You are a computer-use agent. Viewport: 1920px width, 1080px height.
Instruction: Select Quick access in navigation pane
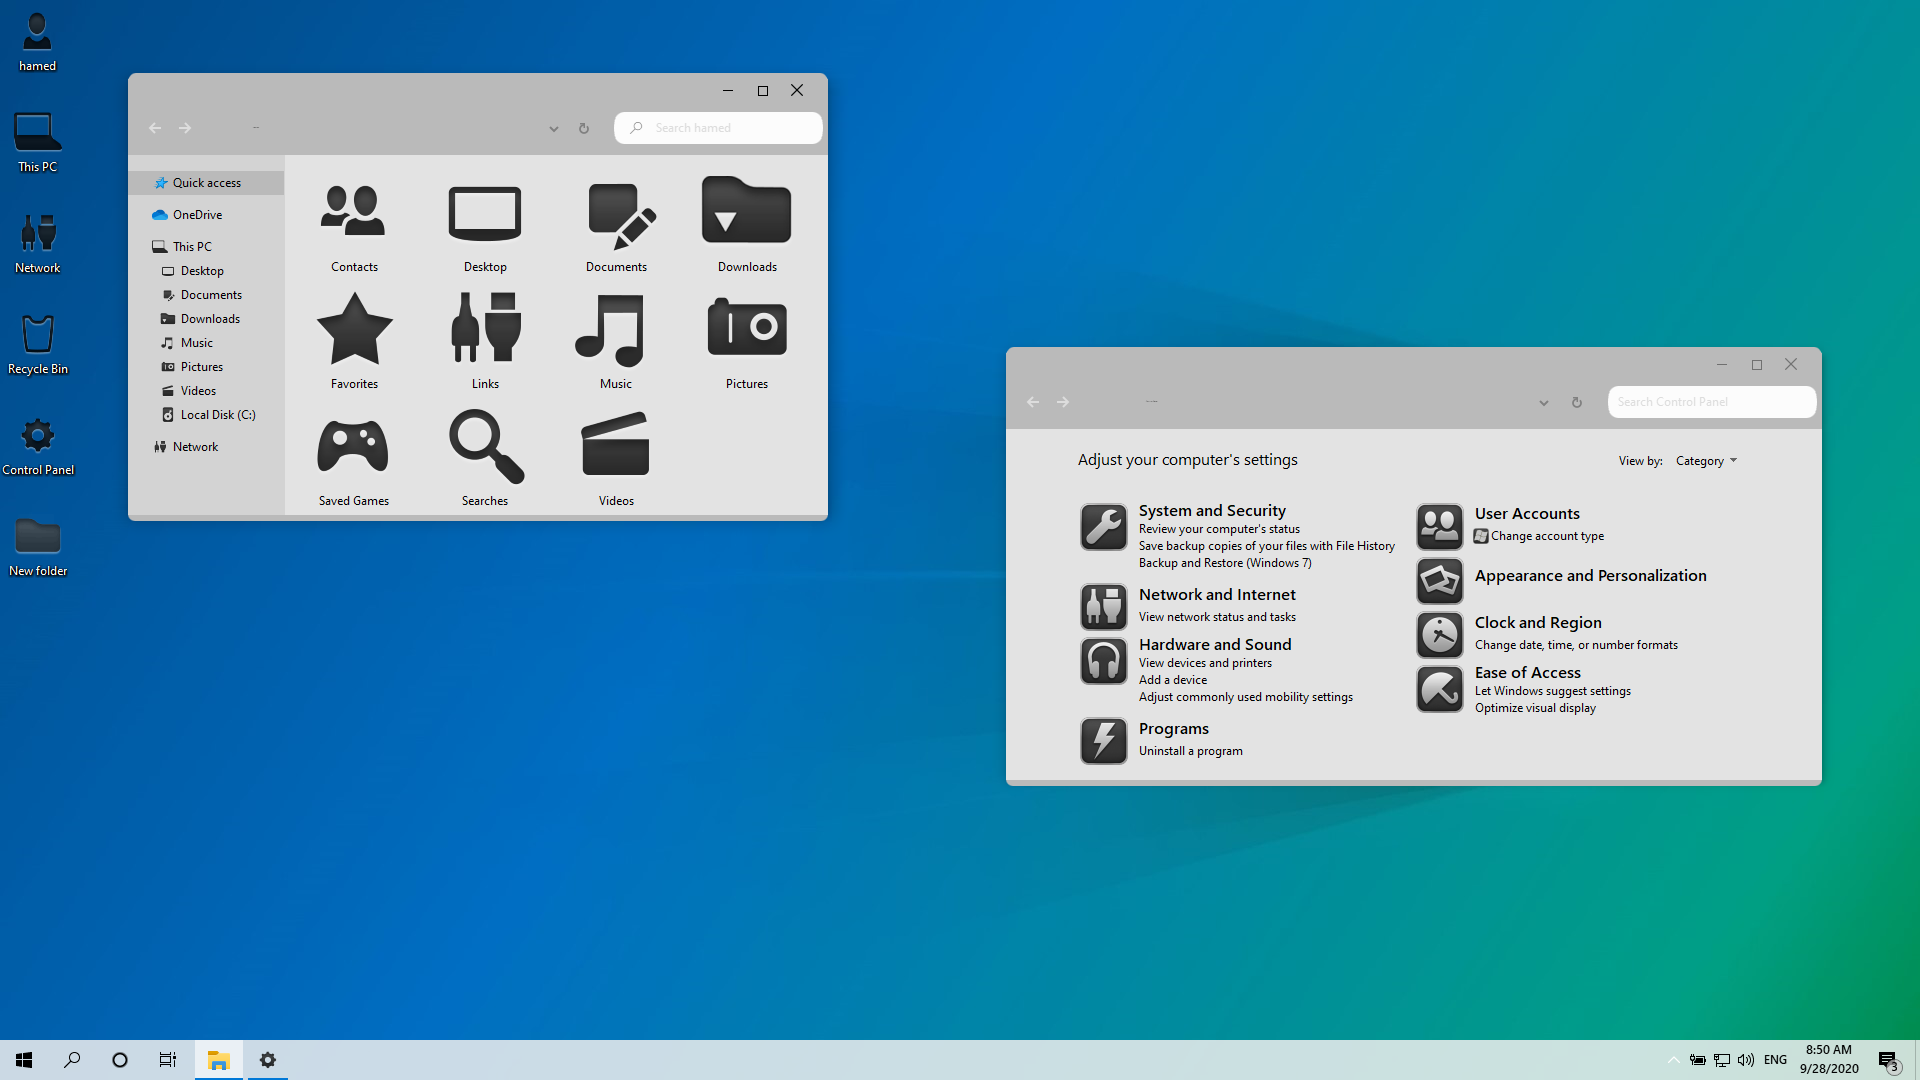coord(206,183)
